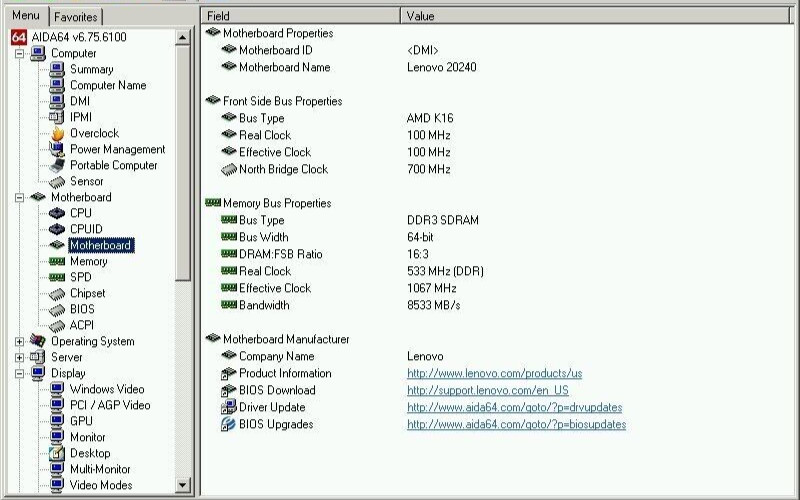Expand the Operating System node
This screenshot has height=500, width=800.
[19, 341]
